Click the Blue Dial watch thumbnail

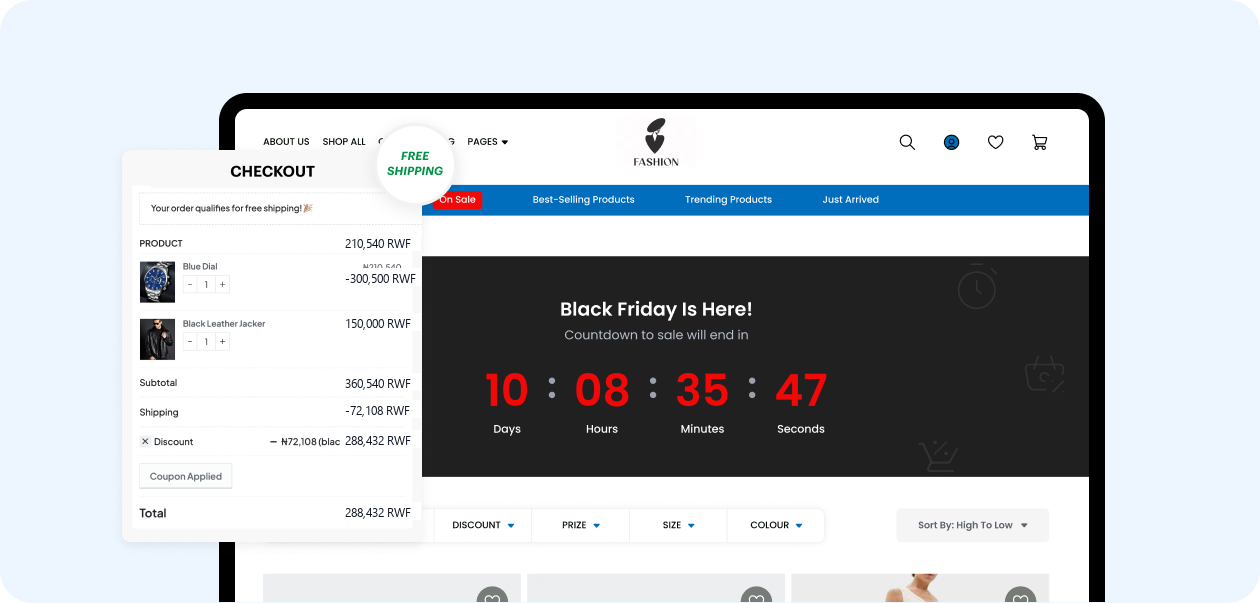[157, 282]
